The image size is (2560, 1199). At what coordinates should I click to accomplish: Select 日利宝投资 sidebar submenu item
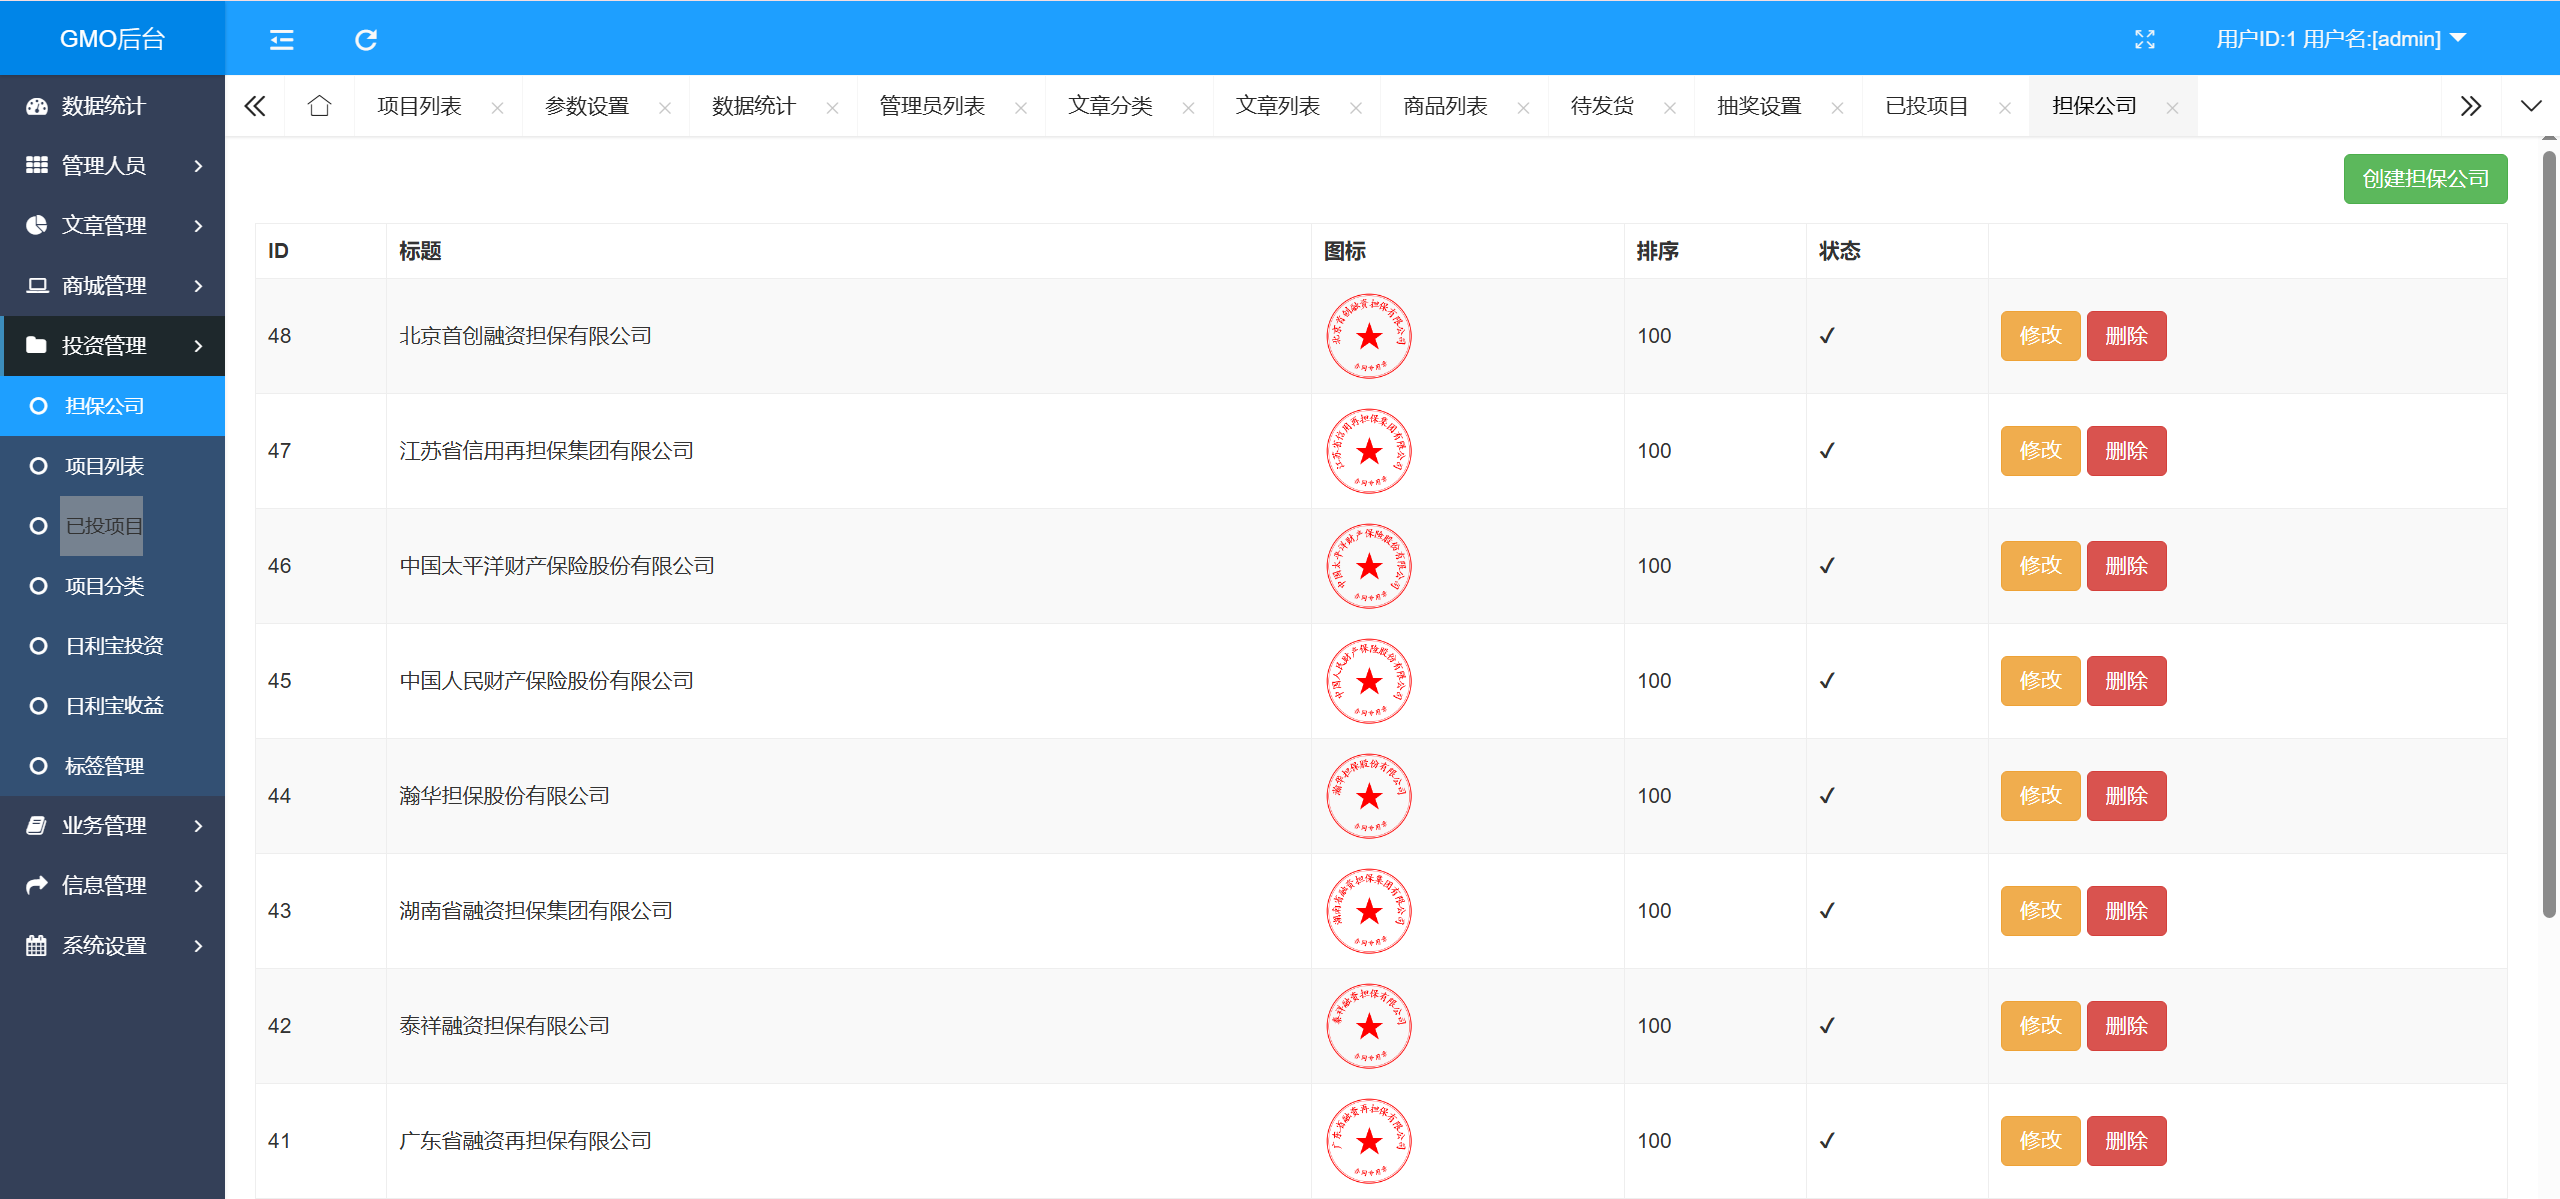coord(114,646)
